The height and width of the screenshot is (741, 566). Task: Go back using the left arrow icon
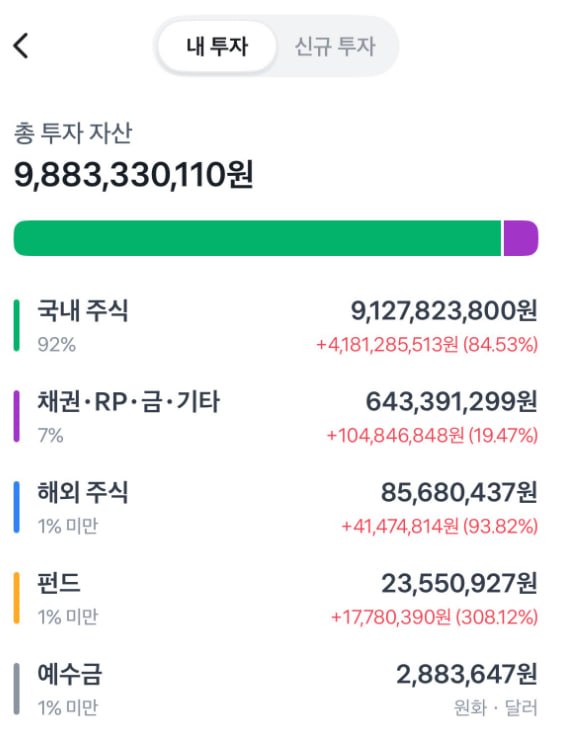point(21,46)
